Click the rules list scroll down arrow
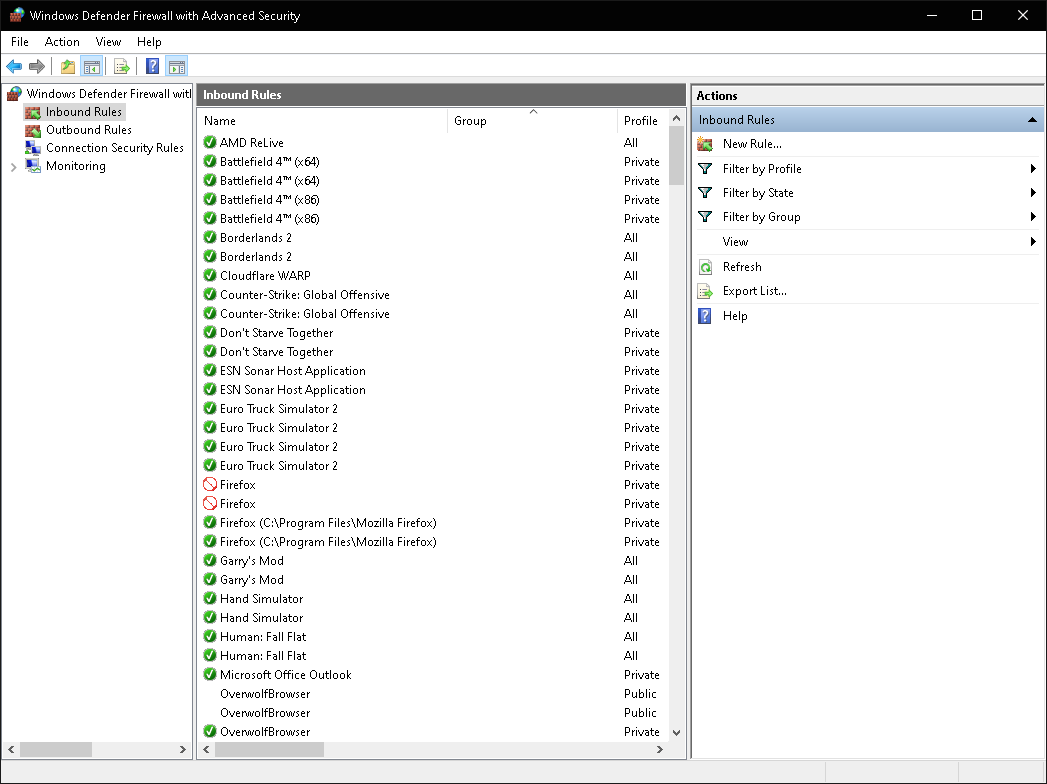Image resolution: width=1047 pixels, height=784 pixels. pyautogui.click(x=676, y=733)
